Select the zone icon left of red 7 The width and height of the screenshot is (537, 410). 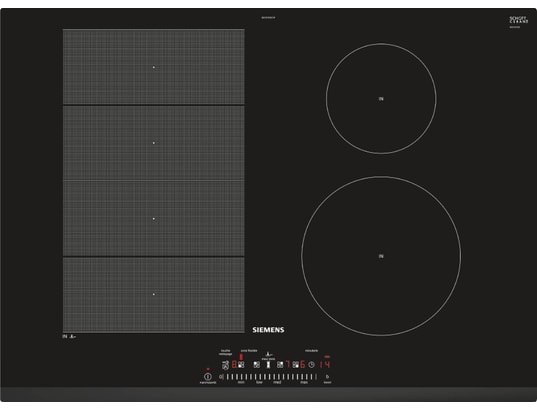[x=280, y=364]
